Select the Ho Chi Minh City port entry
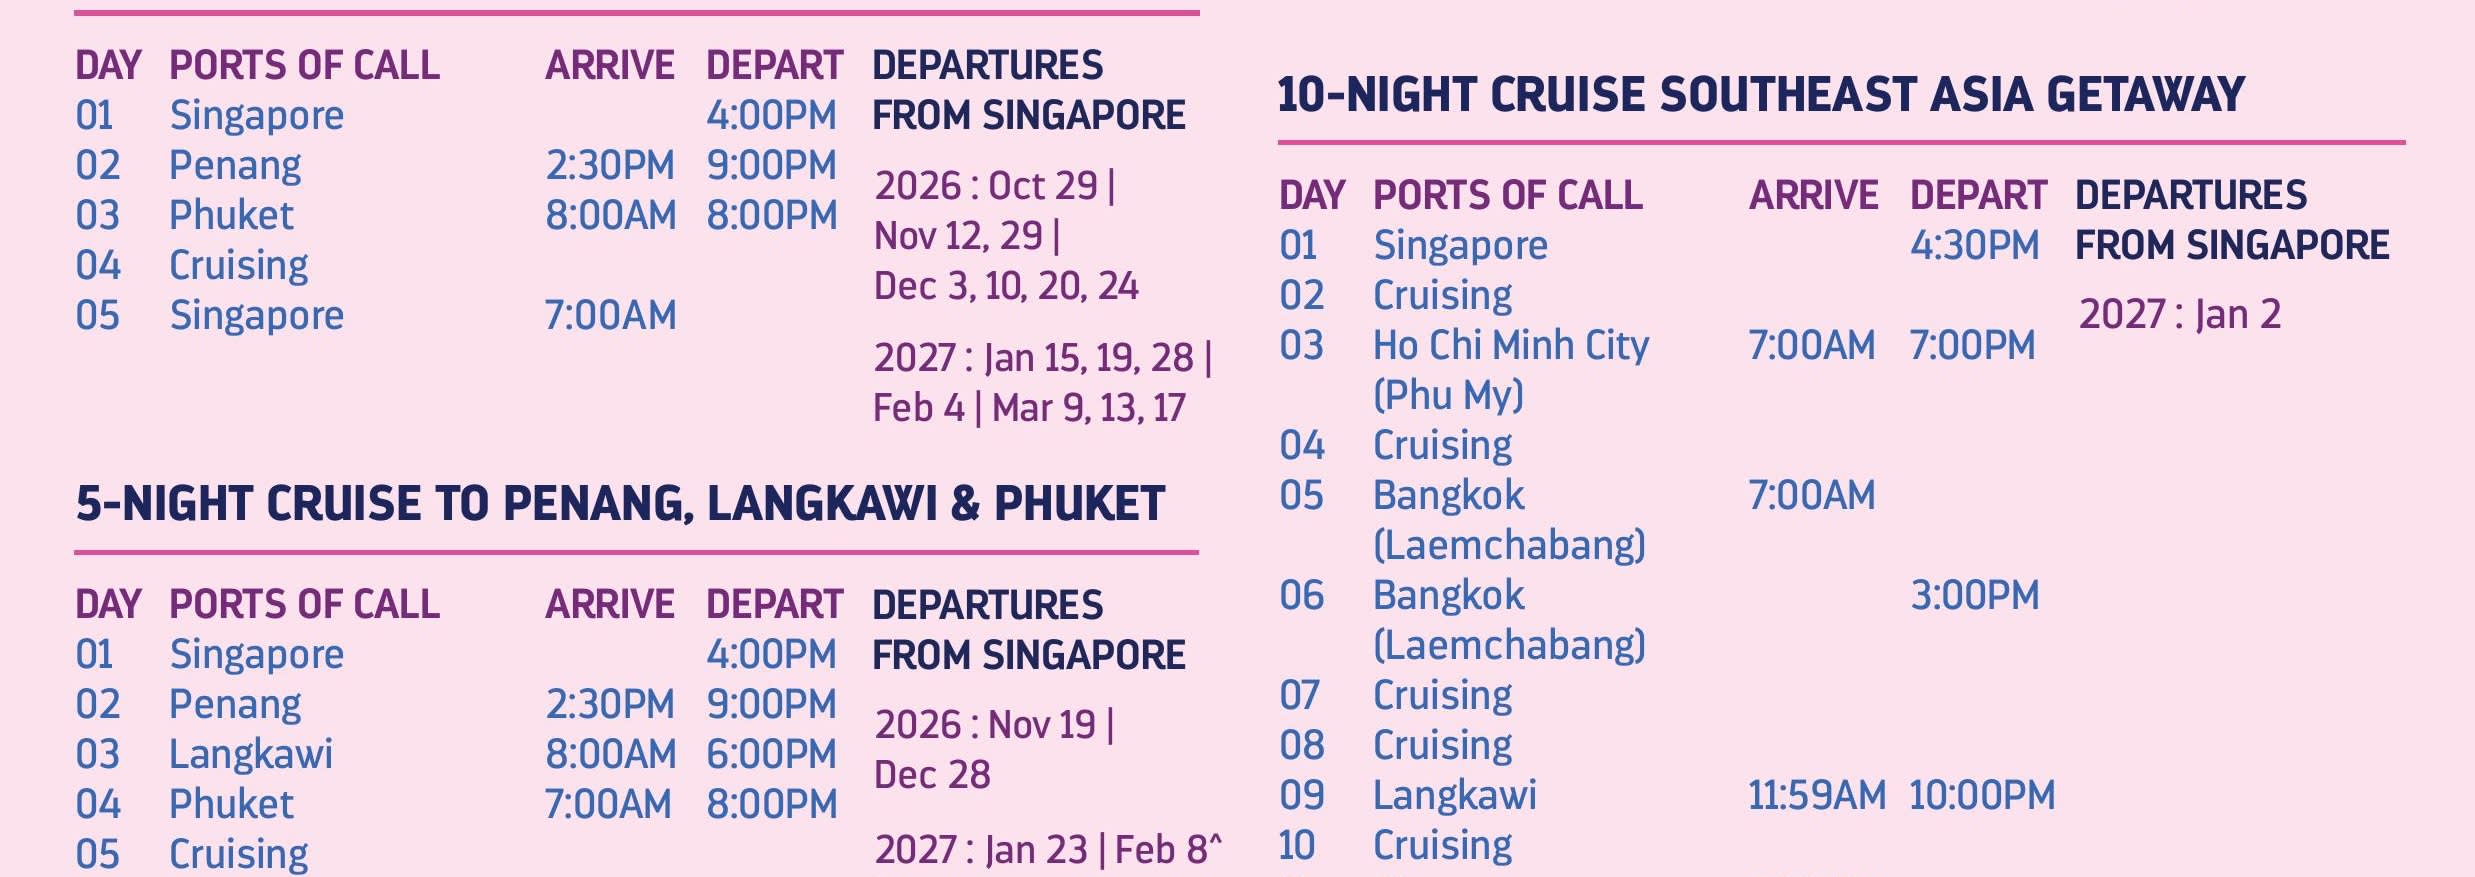 click(x=1510, y=346)
